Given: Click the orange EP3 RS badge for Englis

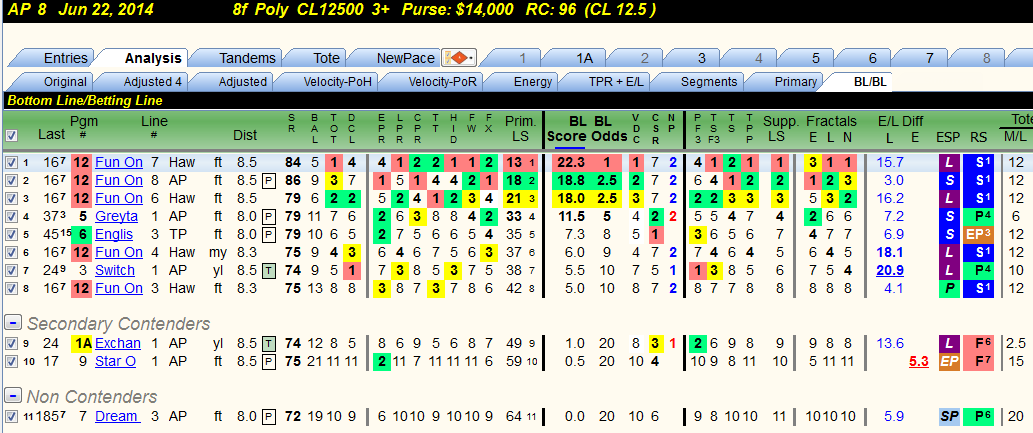Looking at the screenshot, I should (978, 234).
